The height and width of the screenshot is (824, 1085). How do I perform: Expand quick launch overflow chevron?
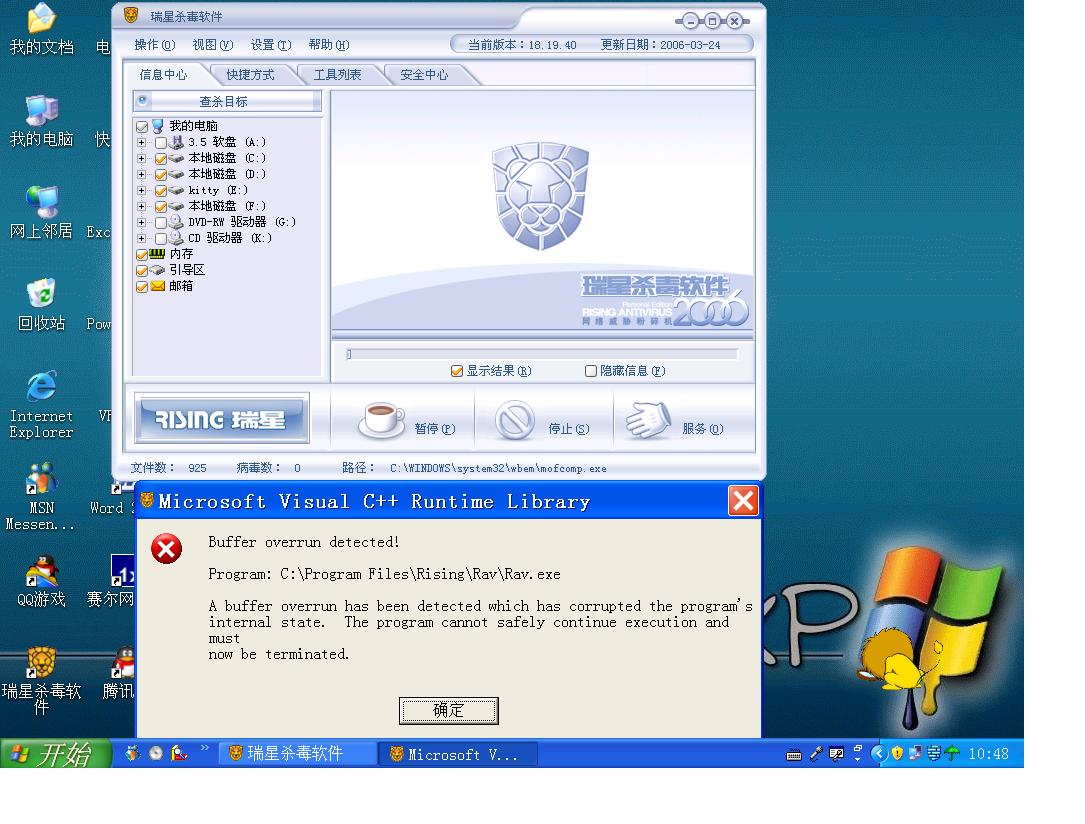point(204,747)
